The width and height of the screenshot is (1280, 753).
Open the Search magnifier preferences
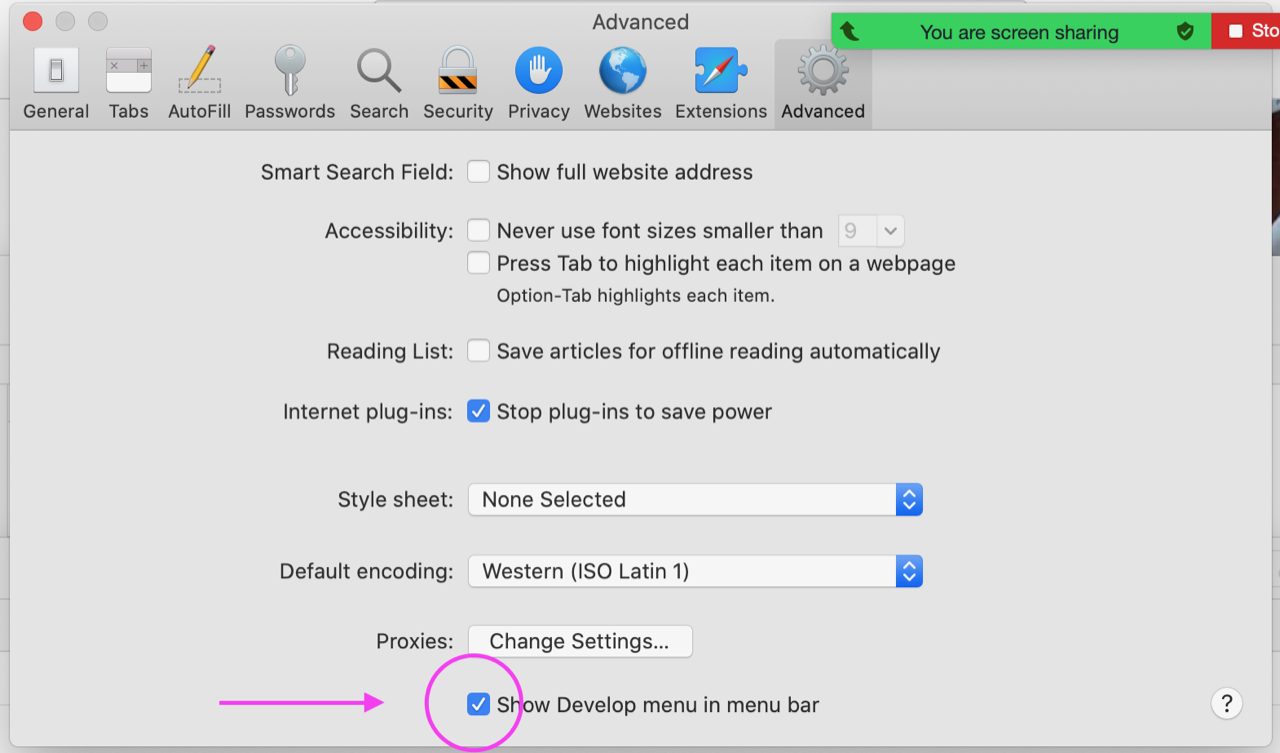(378, 84)
